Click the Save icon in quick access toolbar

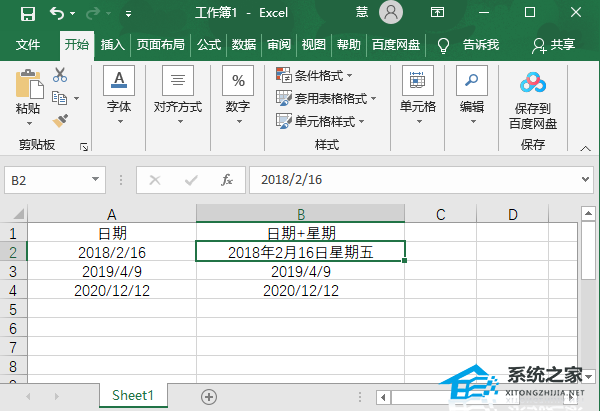(x=28, y=14)
